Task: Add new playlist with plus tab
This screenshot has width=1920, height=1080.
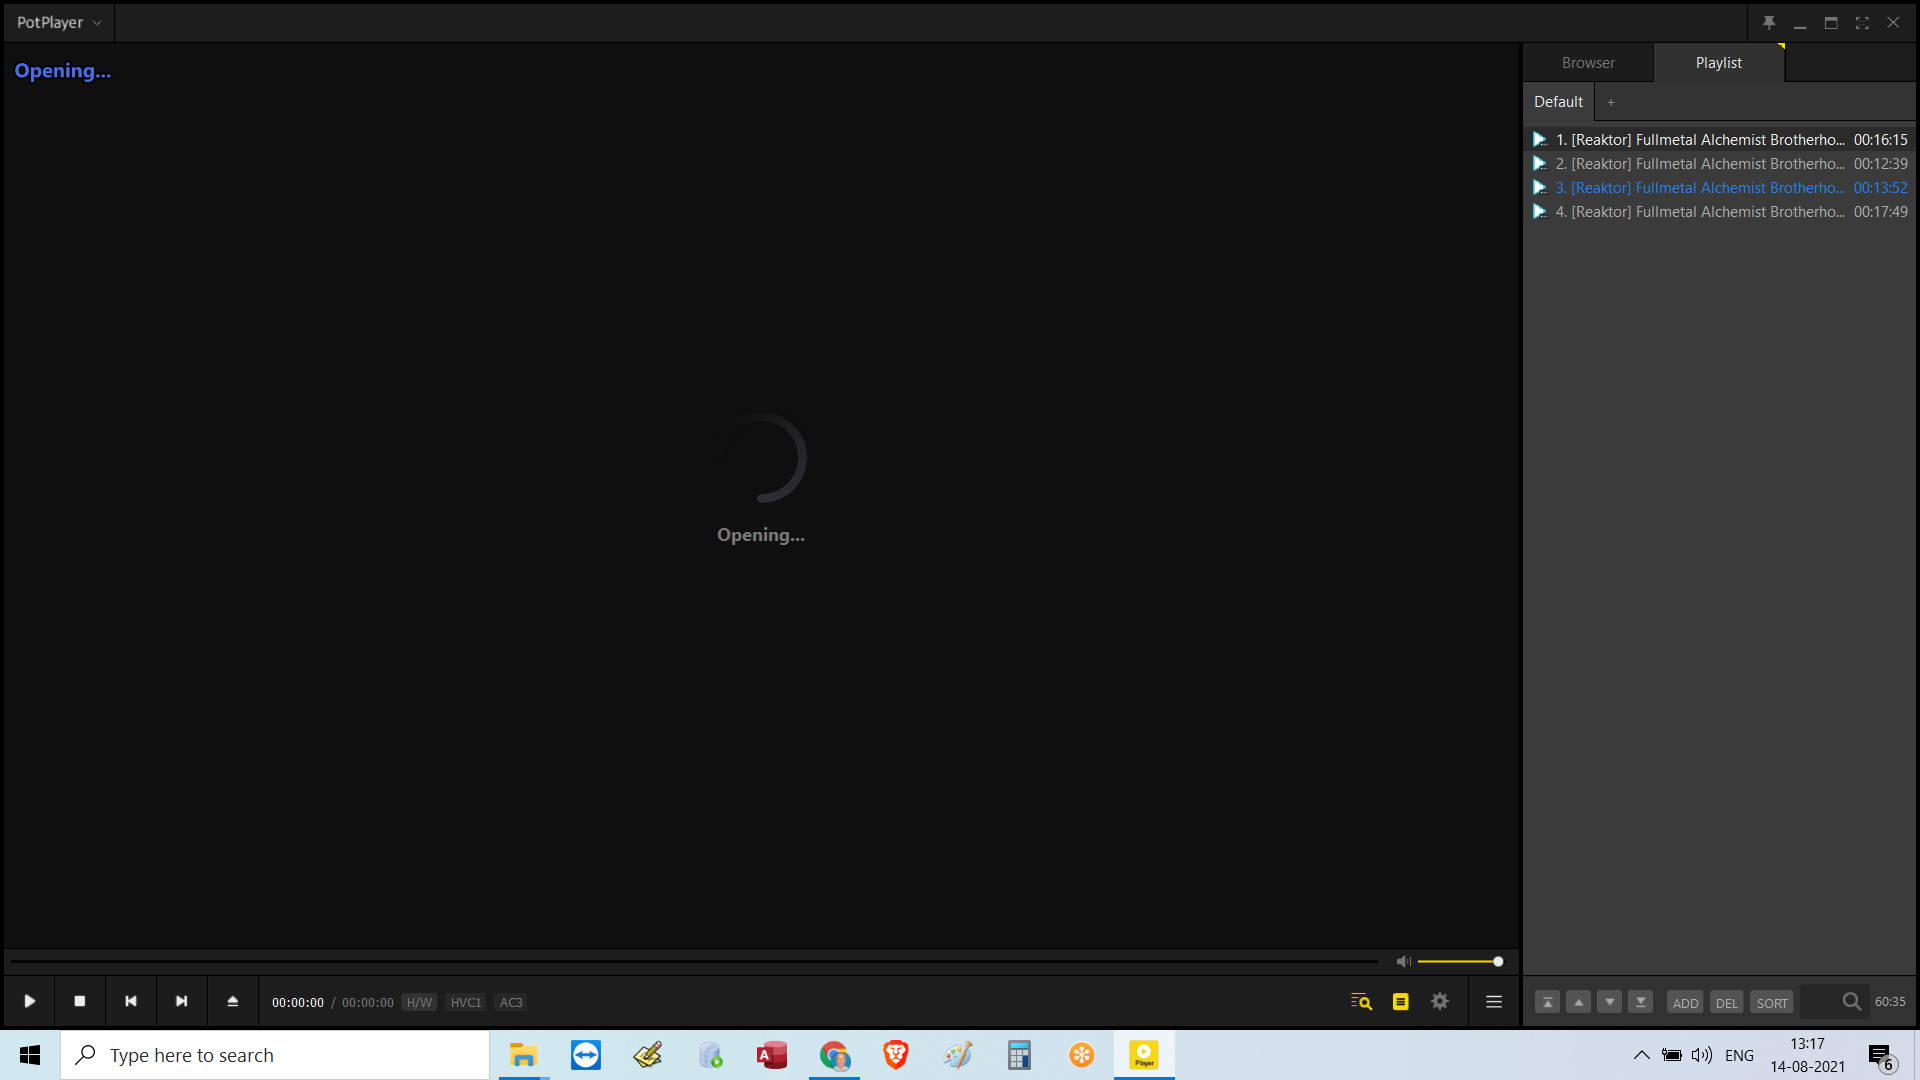Action: pyautogui.click(x=1611, y=102)
